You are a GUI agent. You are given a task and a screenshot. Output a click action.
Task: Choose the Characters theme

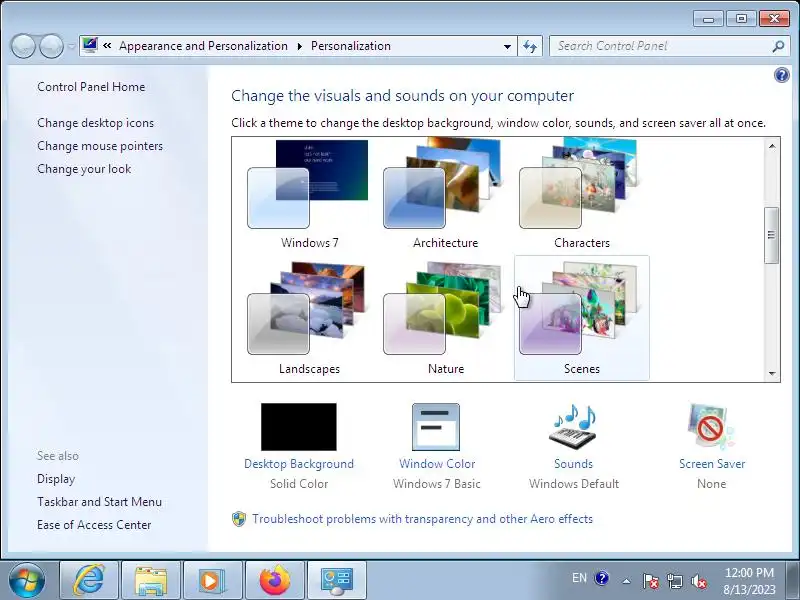click(x=581, y=195)
